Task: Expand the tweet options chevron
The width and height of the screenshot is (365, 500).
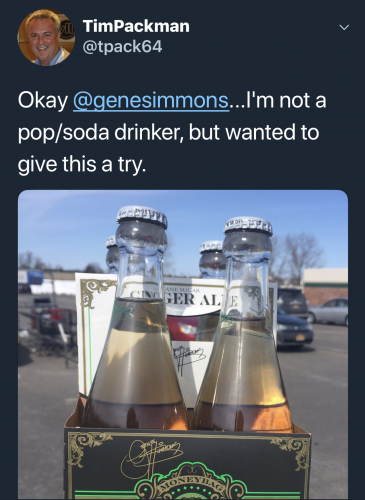Action: click(x=344, y=27)
